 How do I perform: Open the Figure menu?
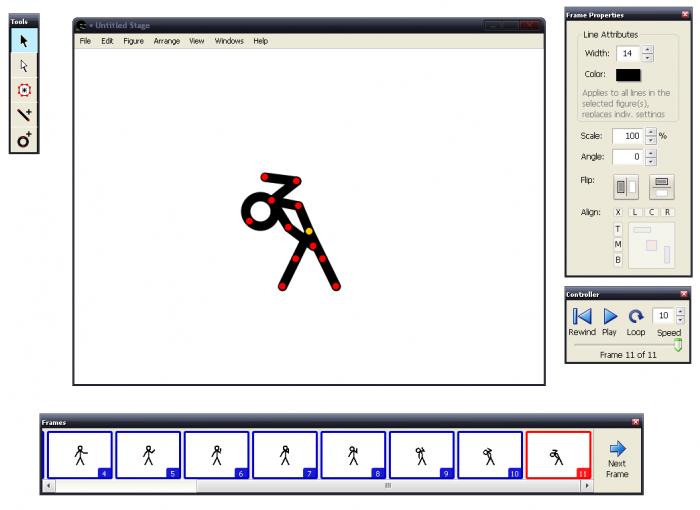133,41
